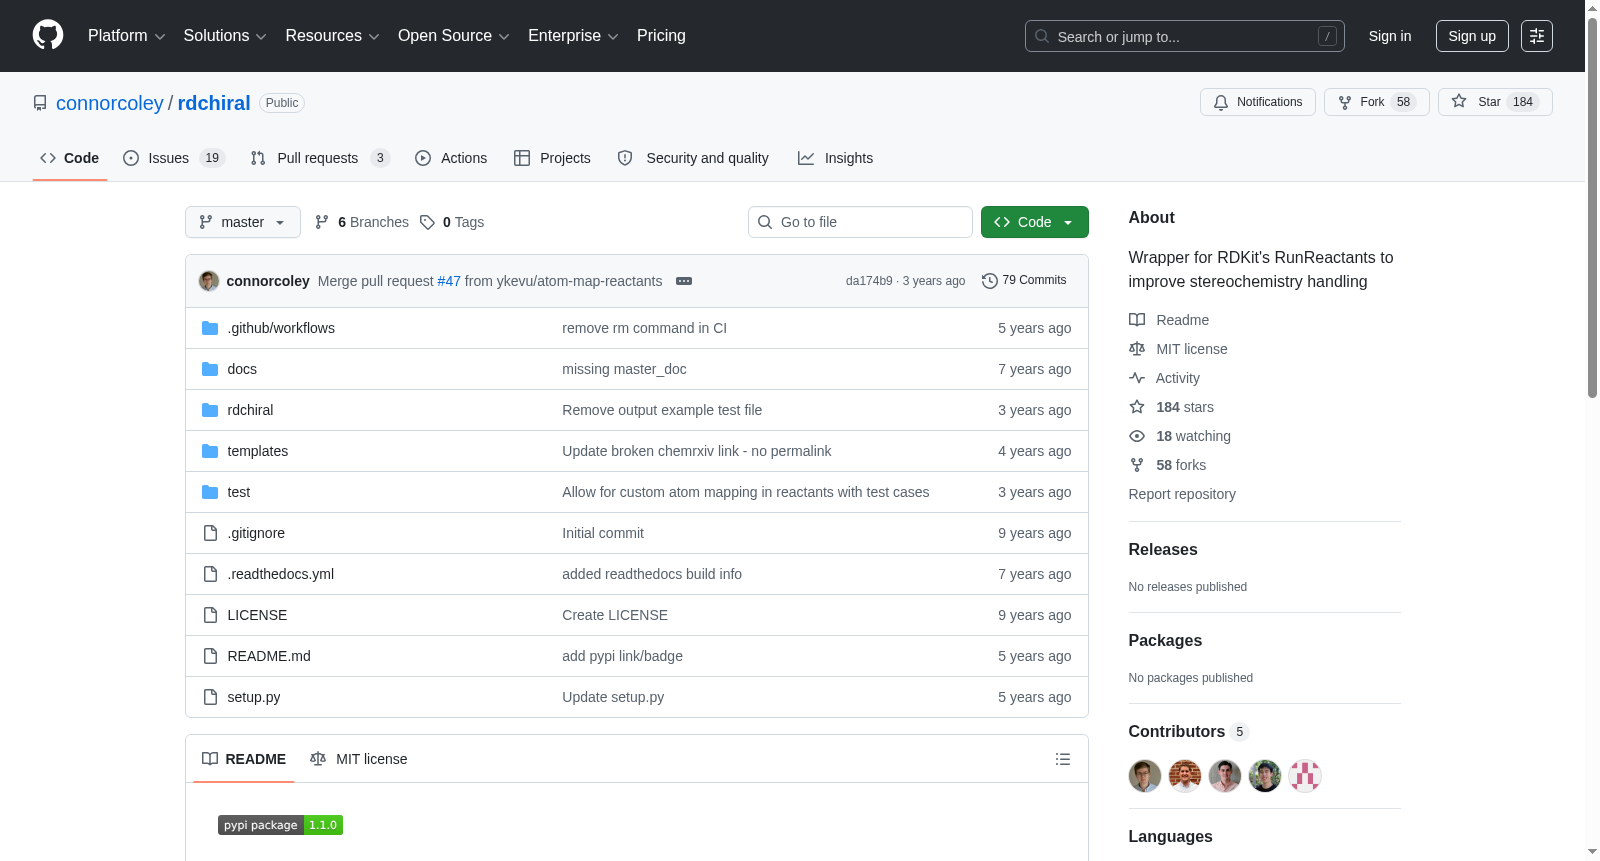Click the Search or jump to field
1600x861 pixels.
1185,36
